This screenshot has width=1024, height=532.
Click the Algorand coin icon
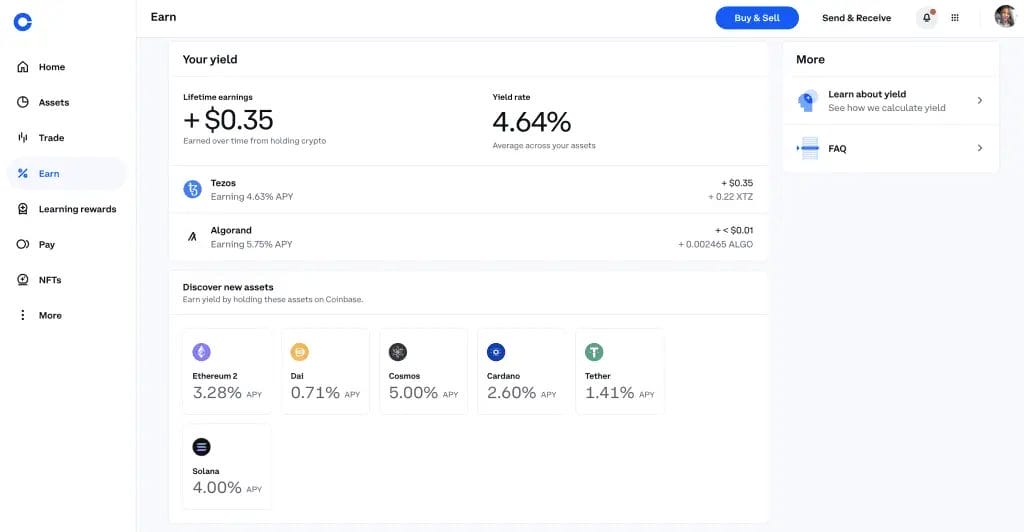click(x=193, y=236)
